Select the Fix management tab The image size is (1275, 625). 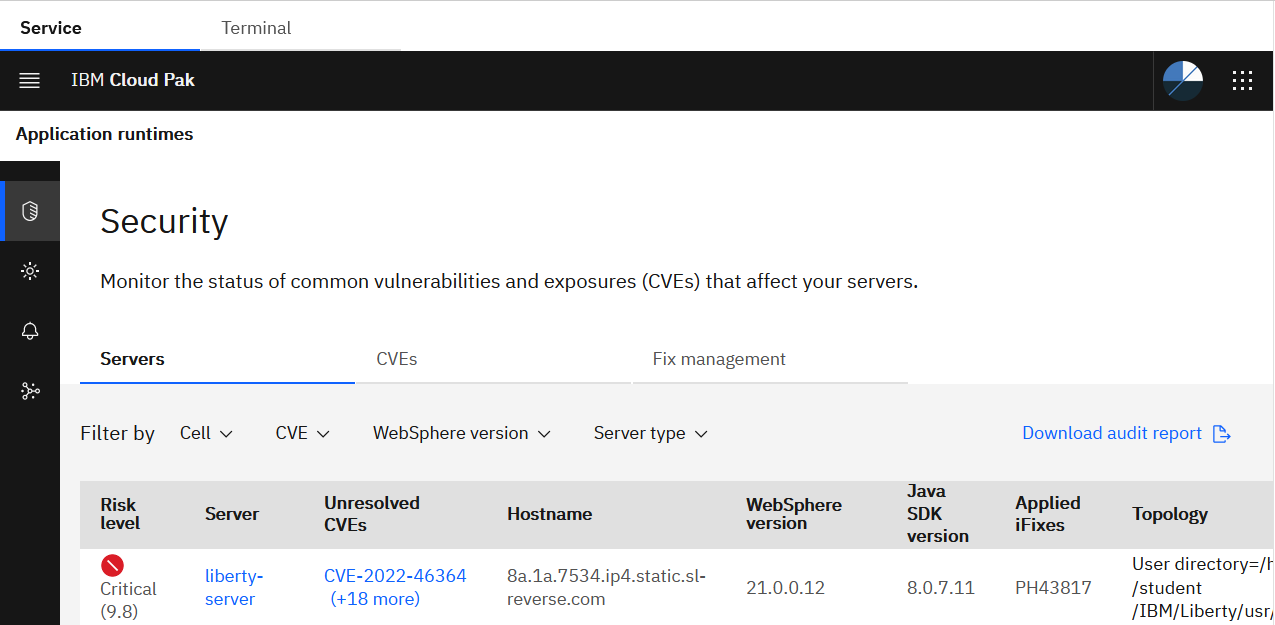coord(770,359)
